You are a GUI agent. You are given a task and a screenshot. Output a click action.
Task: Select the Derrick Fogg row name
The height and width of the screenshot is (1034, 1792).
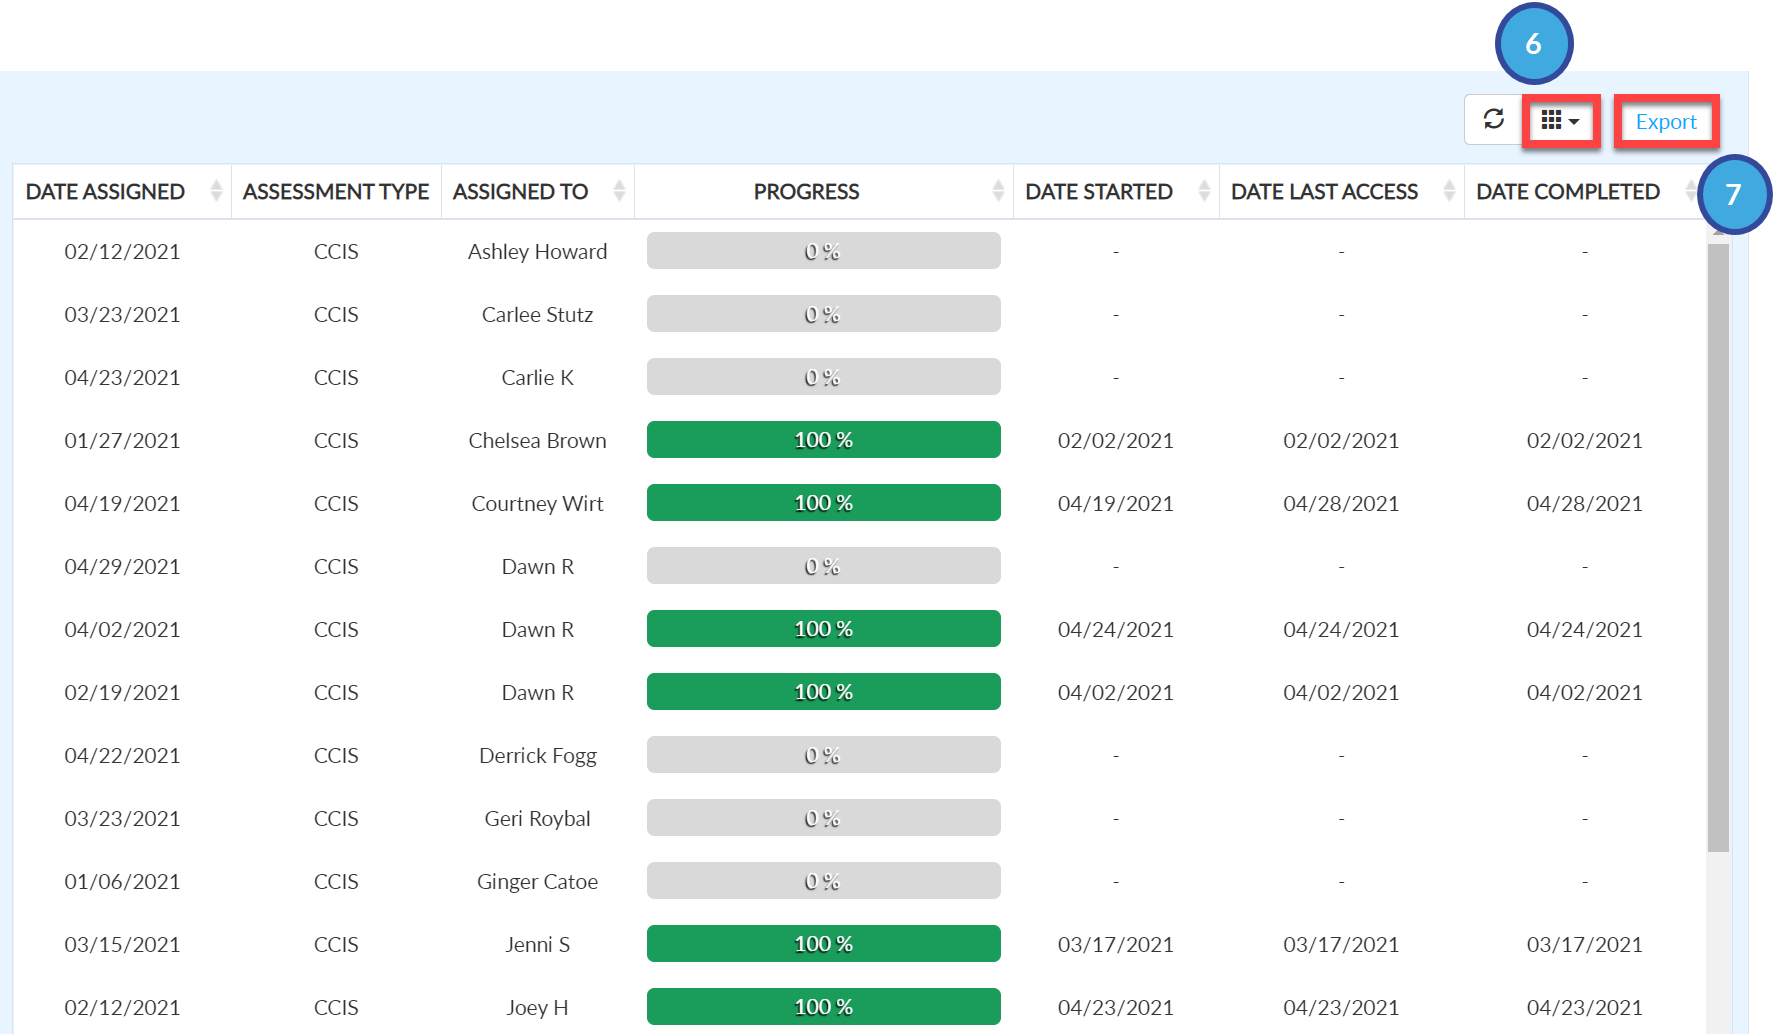click(538, 756)
